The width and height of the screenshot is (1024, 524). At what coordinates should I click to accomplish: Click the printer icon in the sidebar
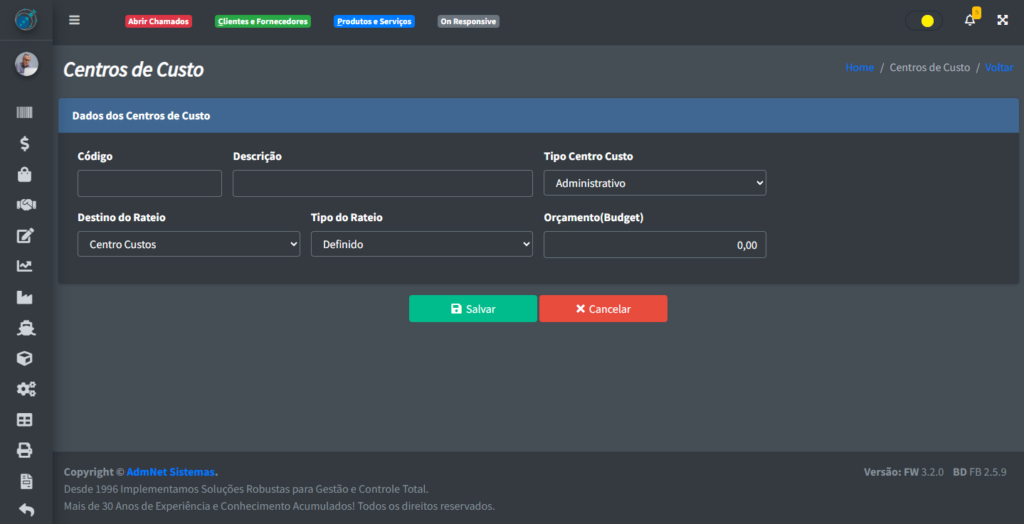point(25,450)
